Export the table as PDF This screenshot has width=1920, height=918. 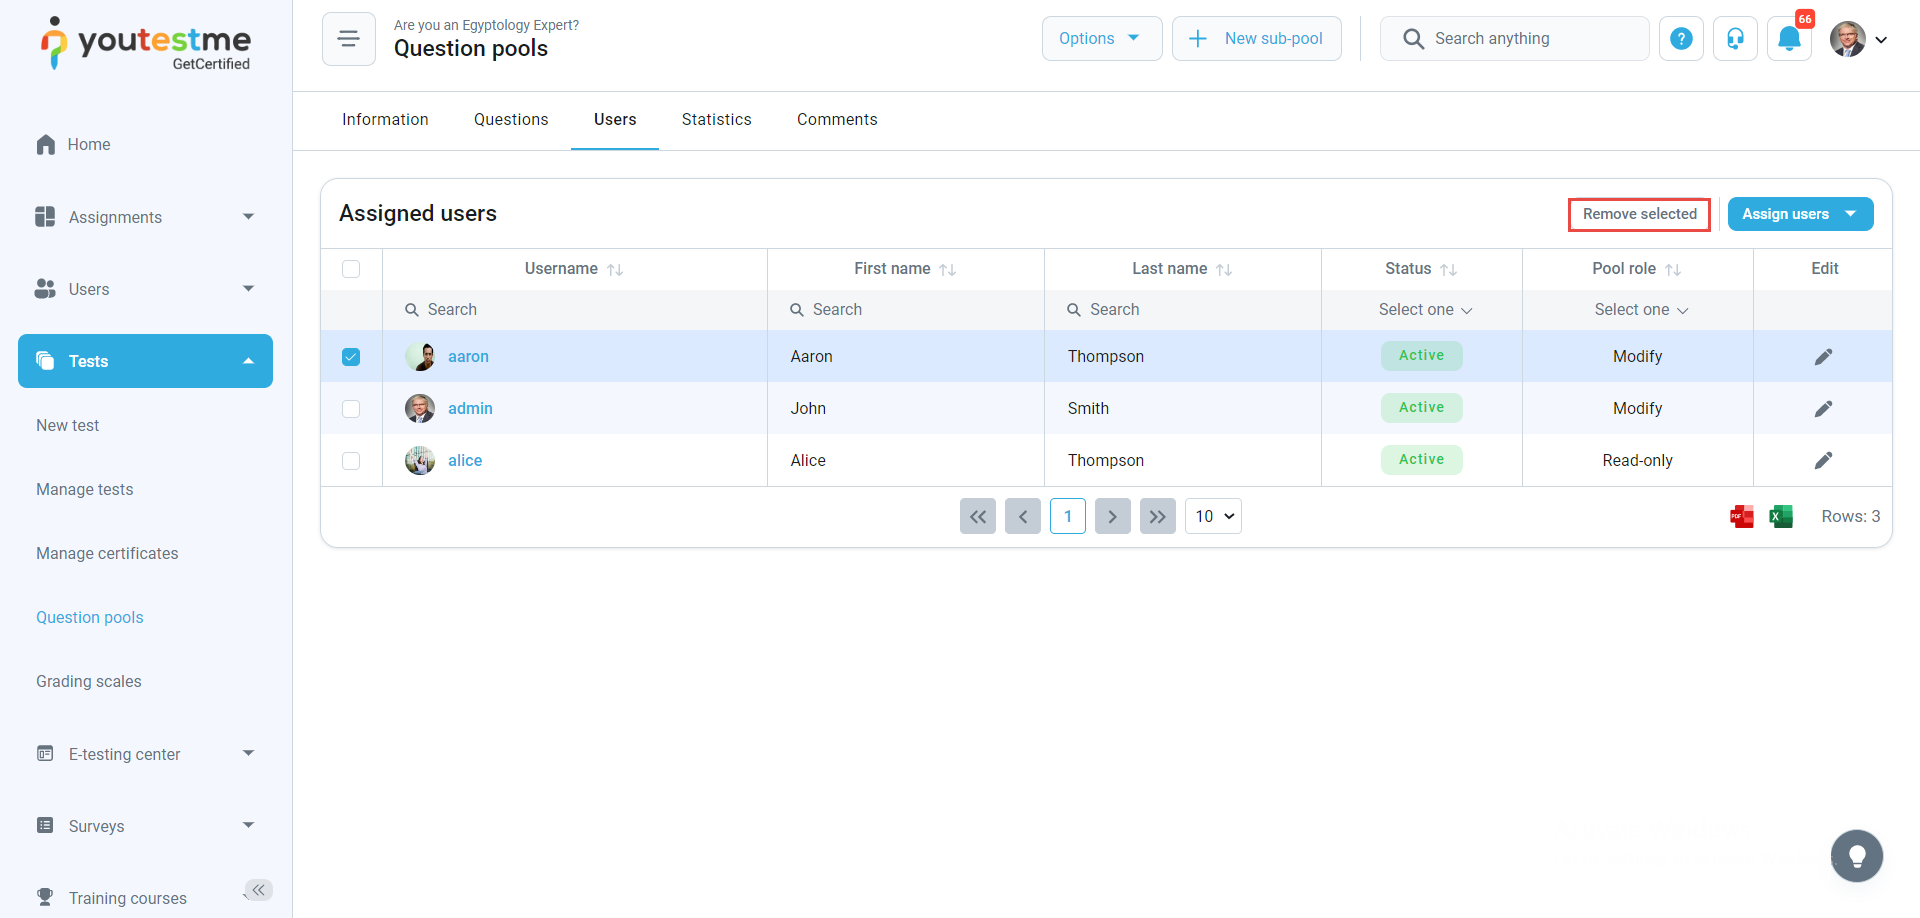point(1741,516)
